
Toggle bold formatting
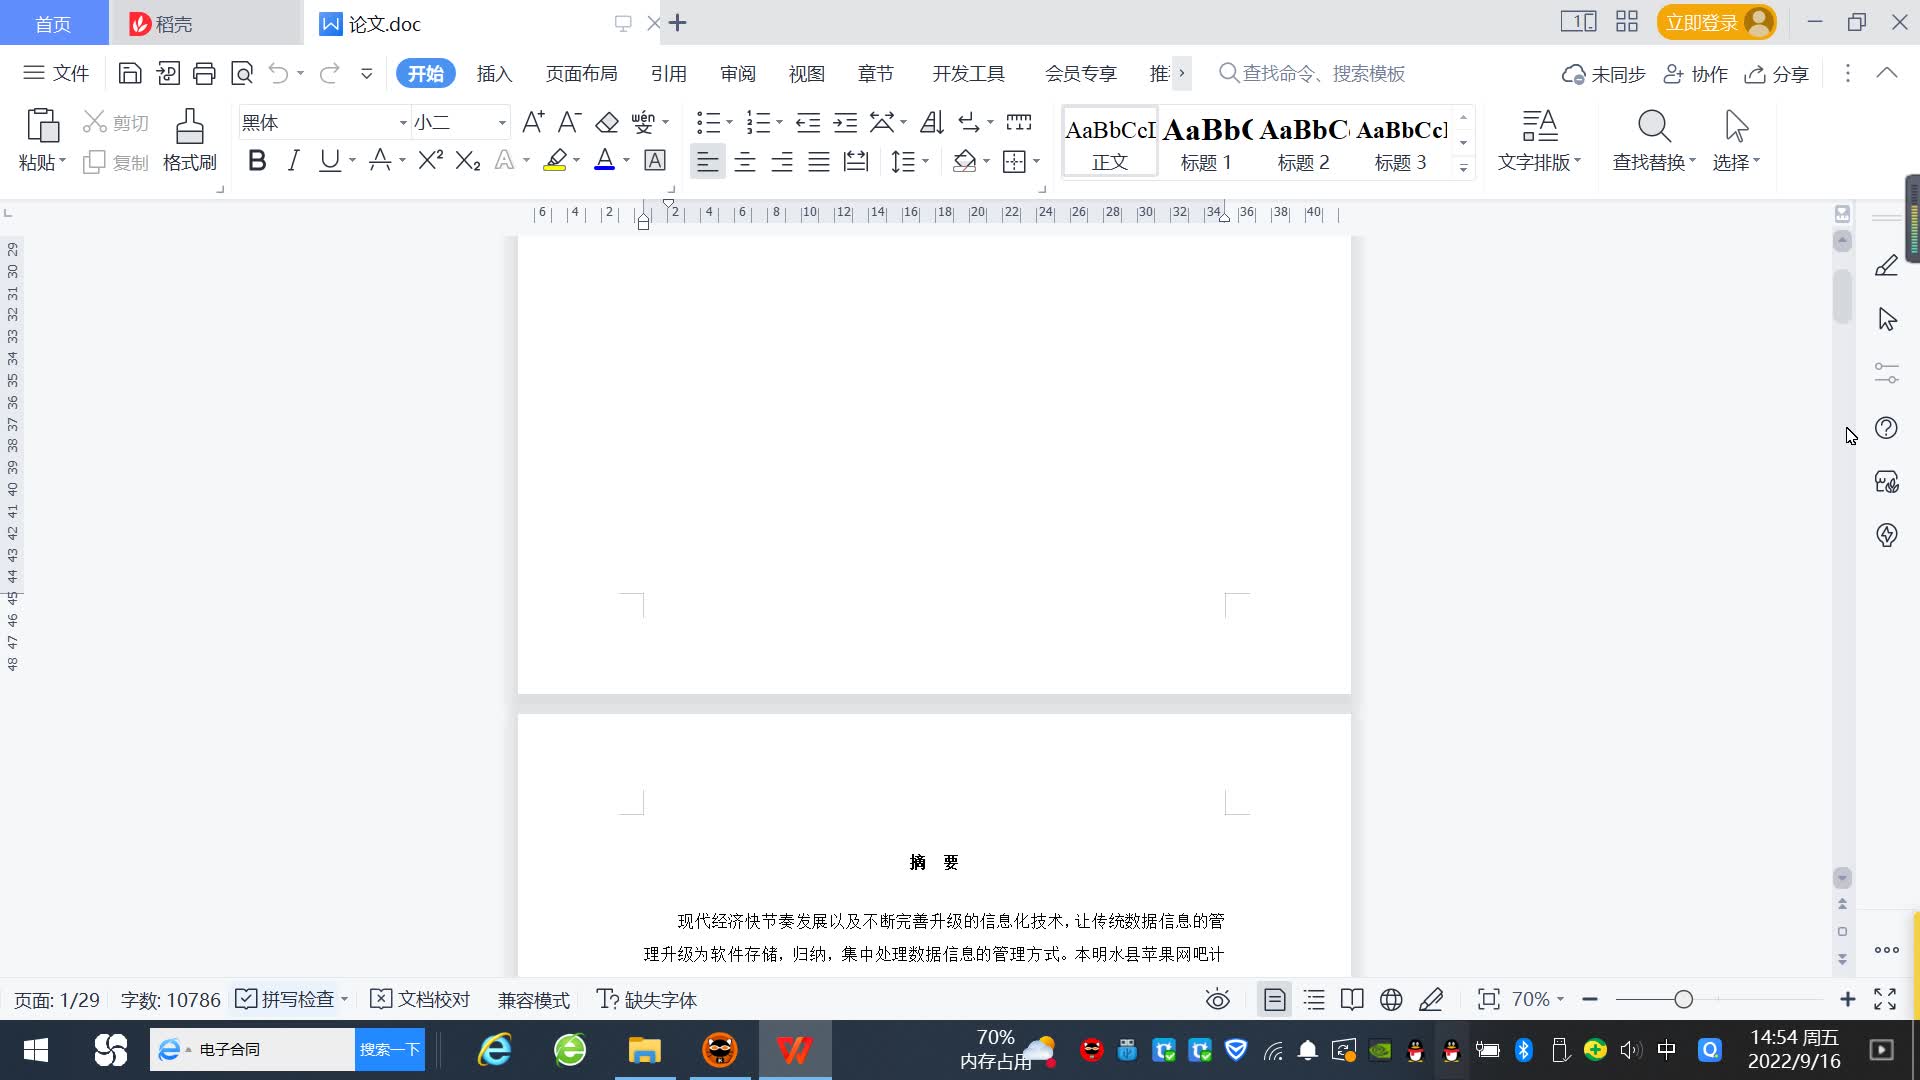256,160
